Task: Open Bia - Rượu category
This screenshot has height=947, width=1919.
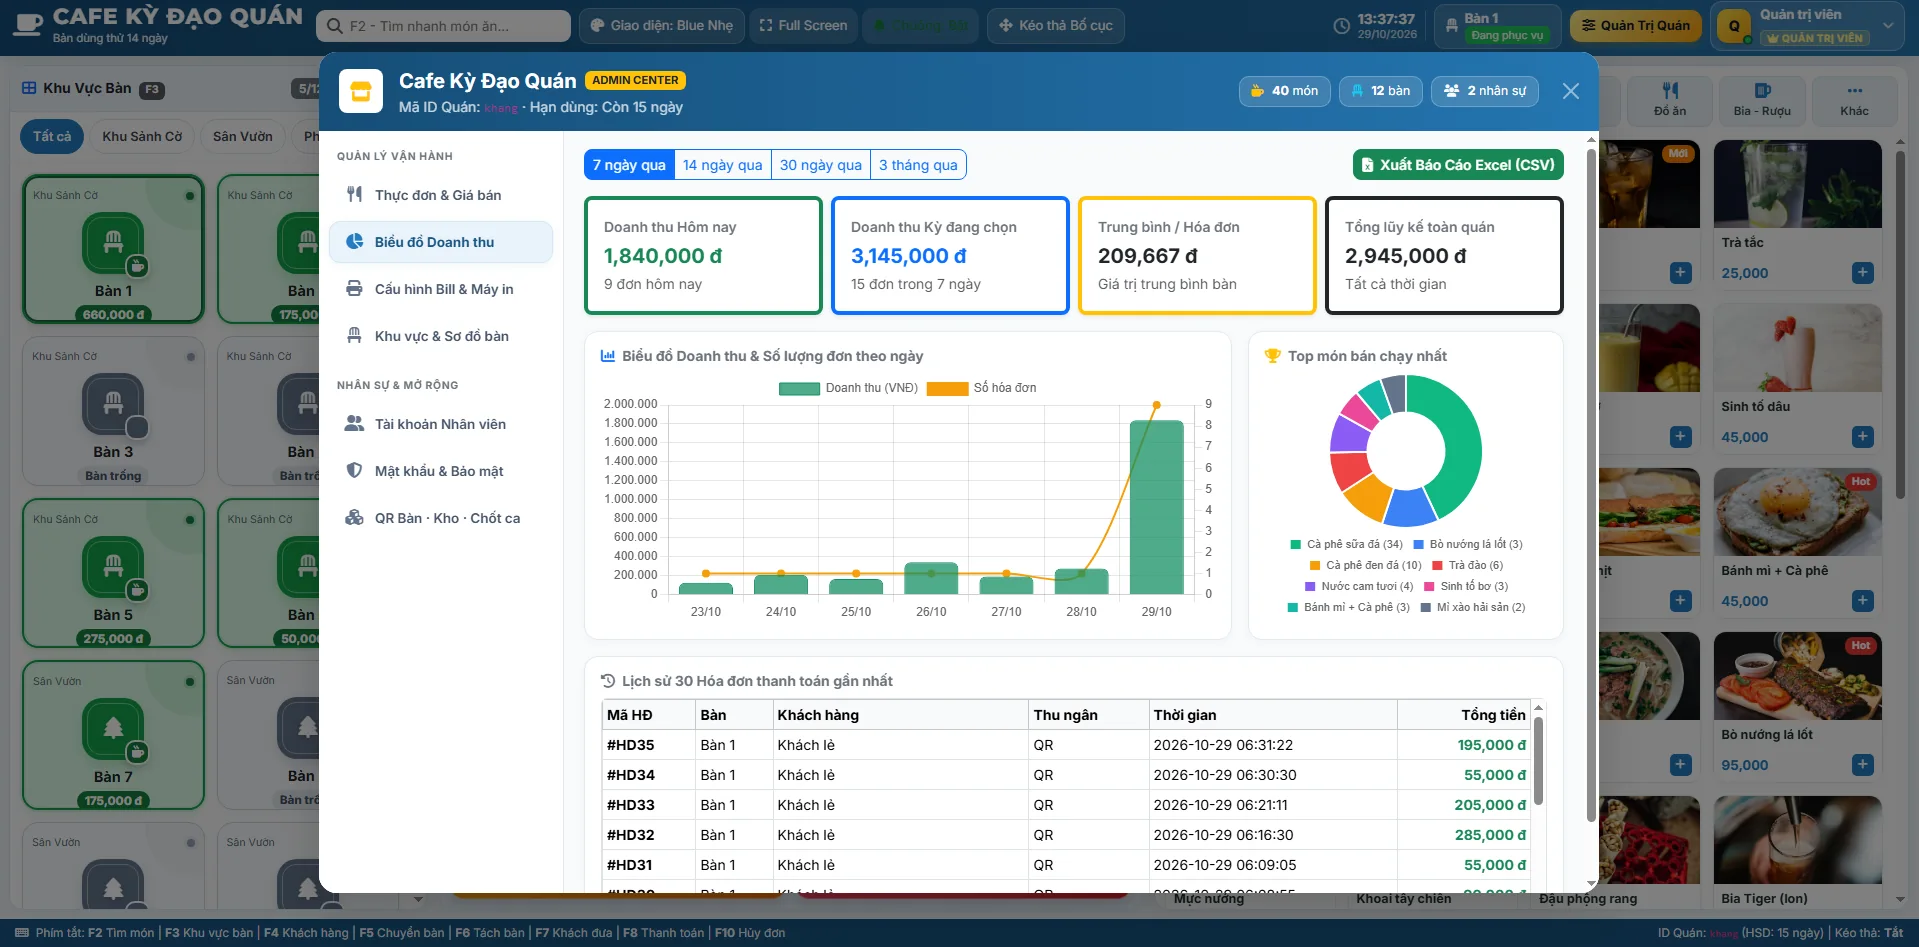Action: 1762,99
